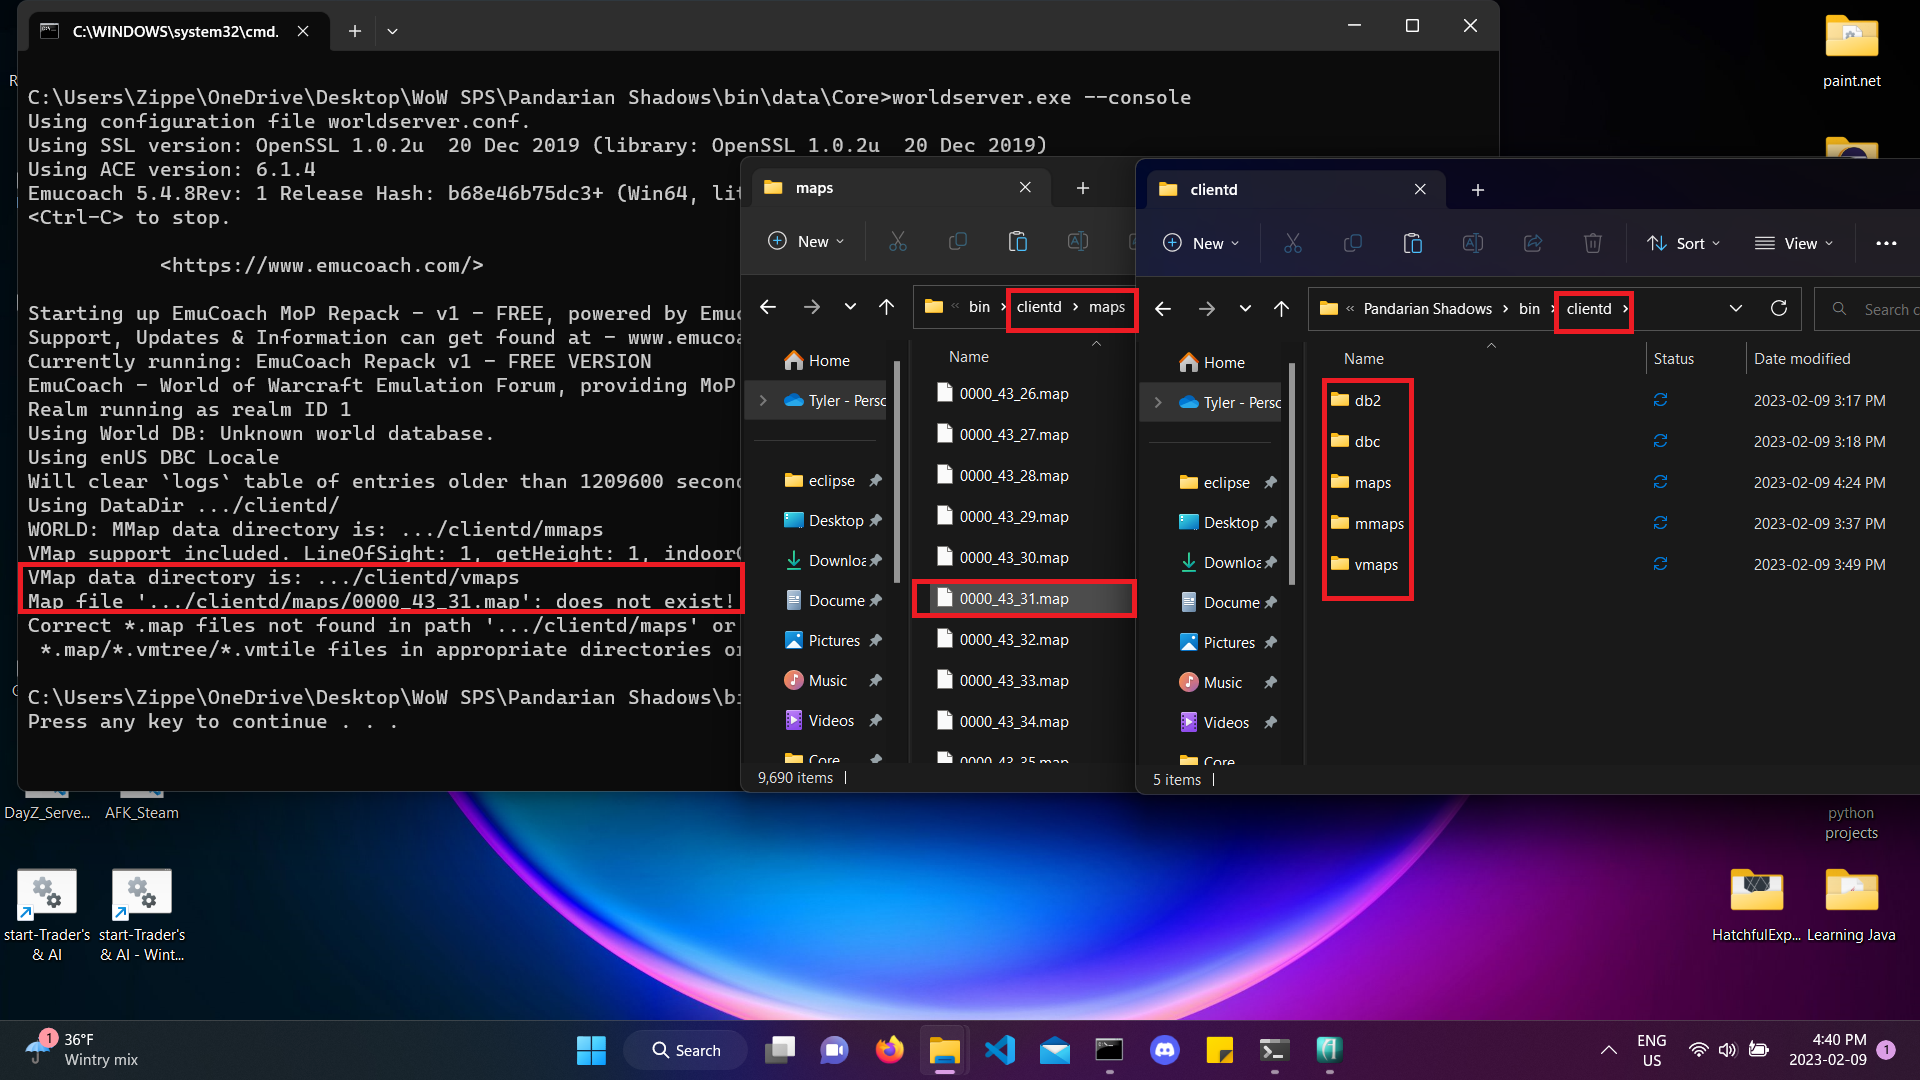Click bin breadcrumb in clientd address bar

coord(1529,308)
